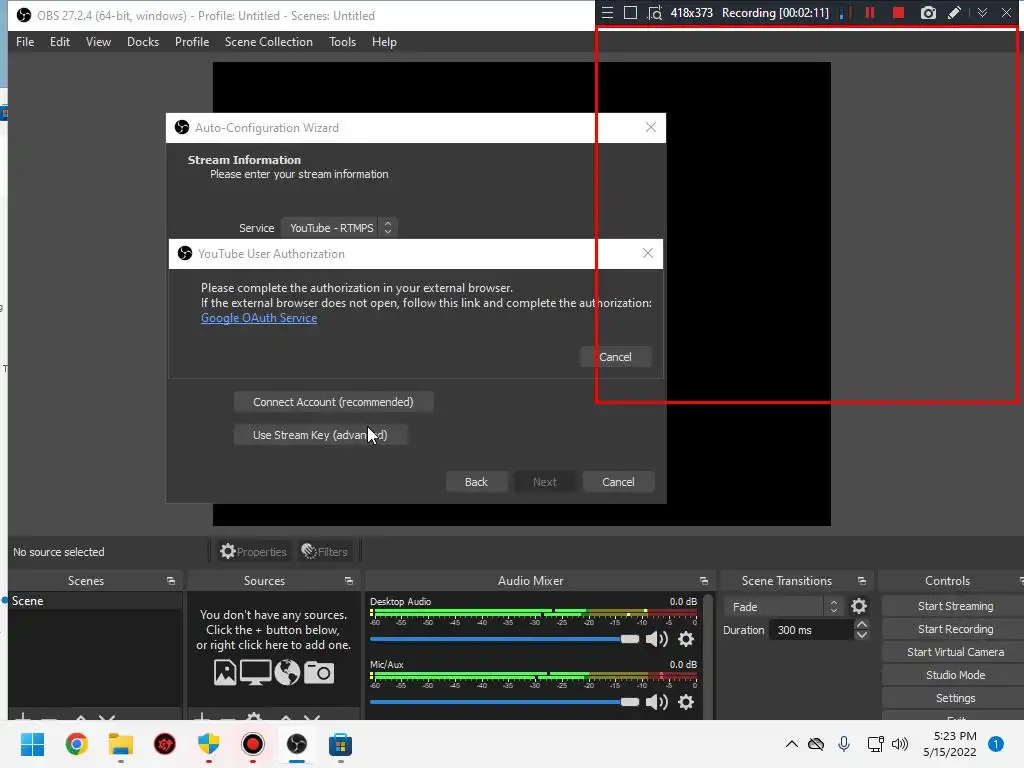Image resolution: width=1024 pixels, height=768 pixels.
Task: Cancel the YouTube User Authorization dialog
Action: pos(615,357)
